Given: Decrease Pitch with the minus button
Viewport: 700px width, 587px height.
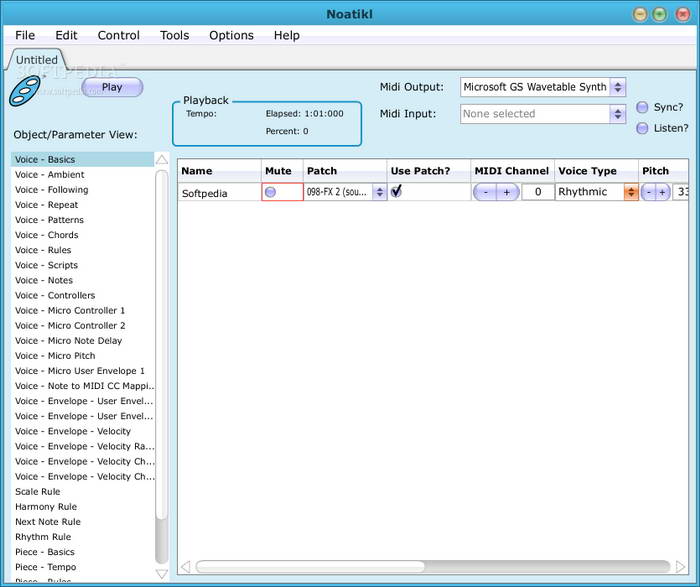Looking at the screenshot, I should (x=650, y=192).
